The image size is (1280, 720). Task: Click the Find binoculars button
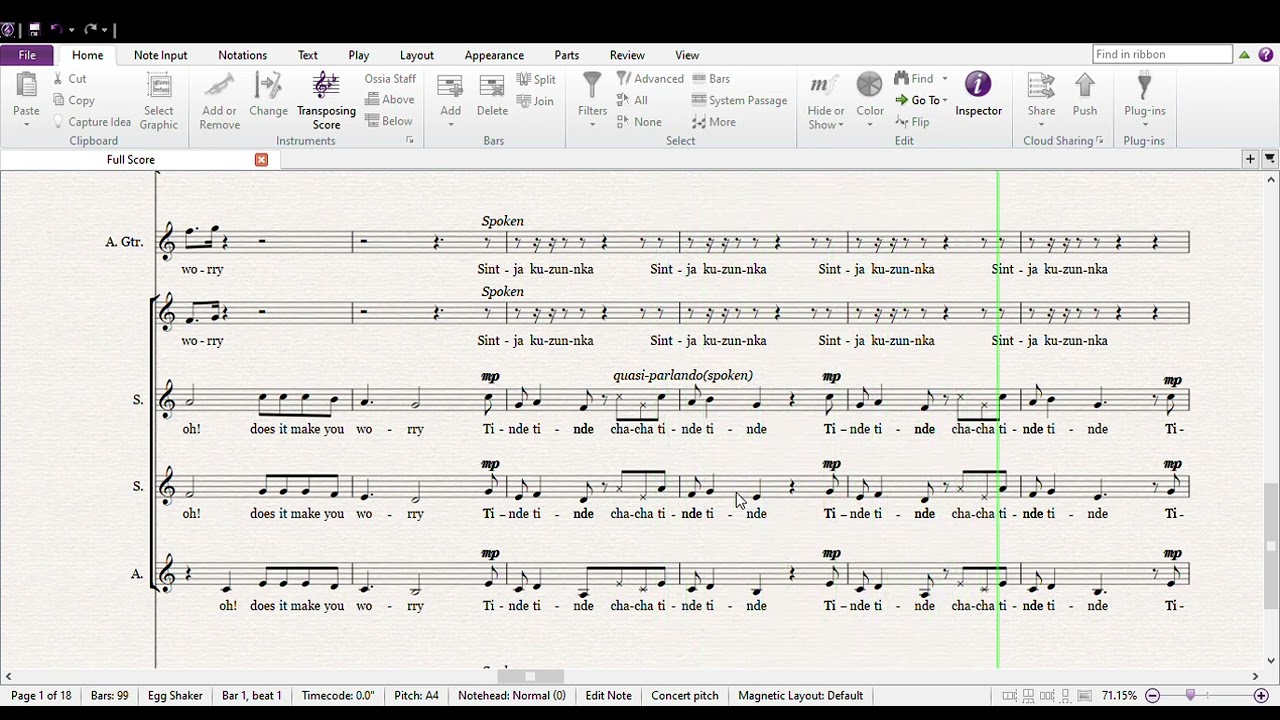tap(914, 79)
